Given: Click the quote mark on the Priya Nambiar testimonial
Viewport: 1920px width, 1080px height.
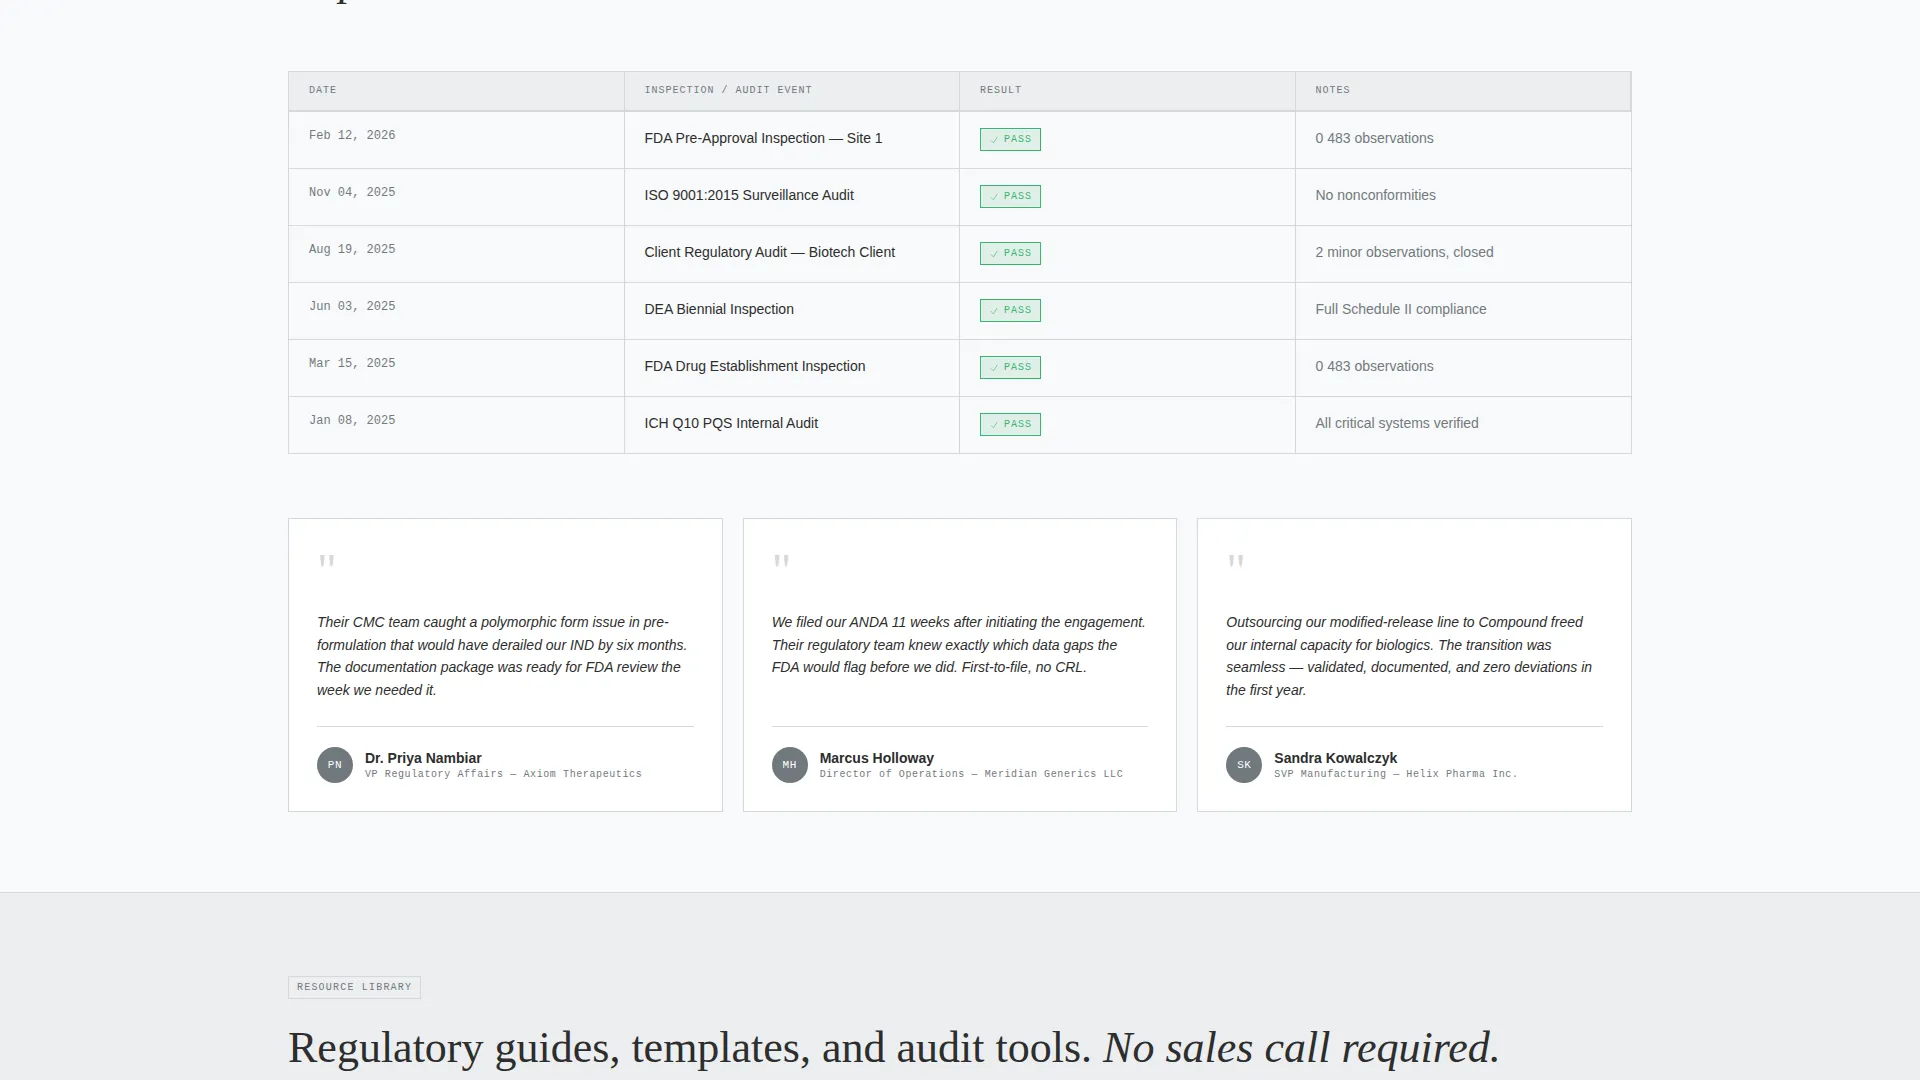Looking at the screenshot, I should [327, 562].
